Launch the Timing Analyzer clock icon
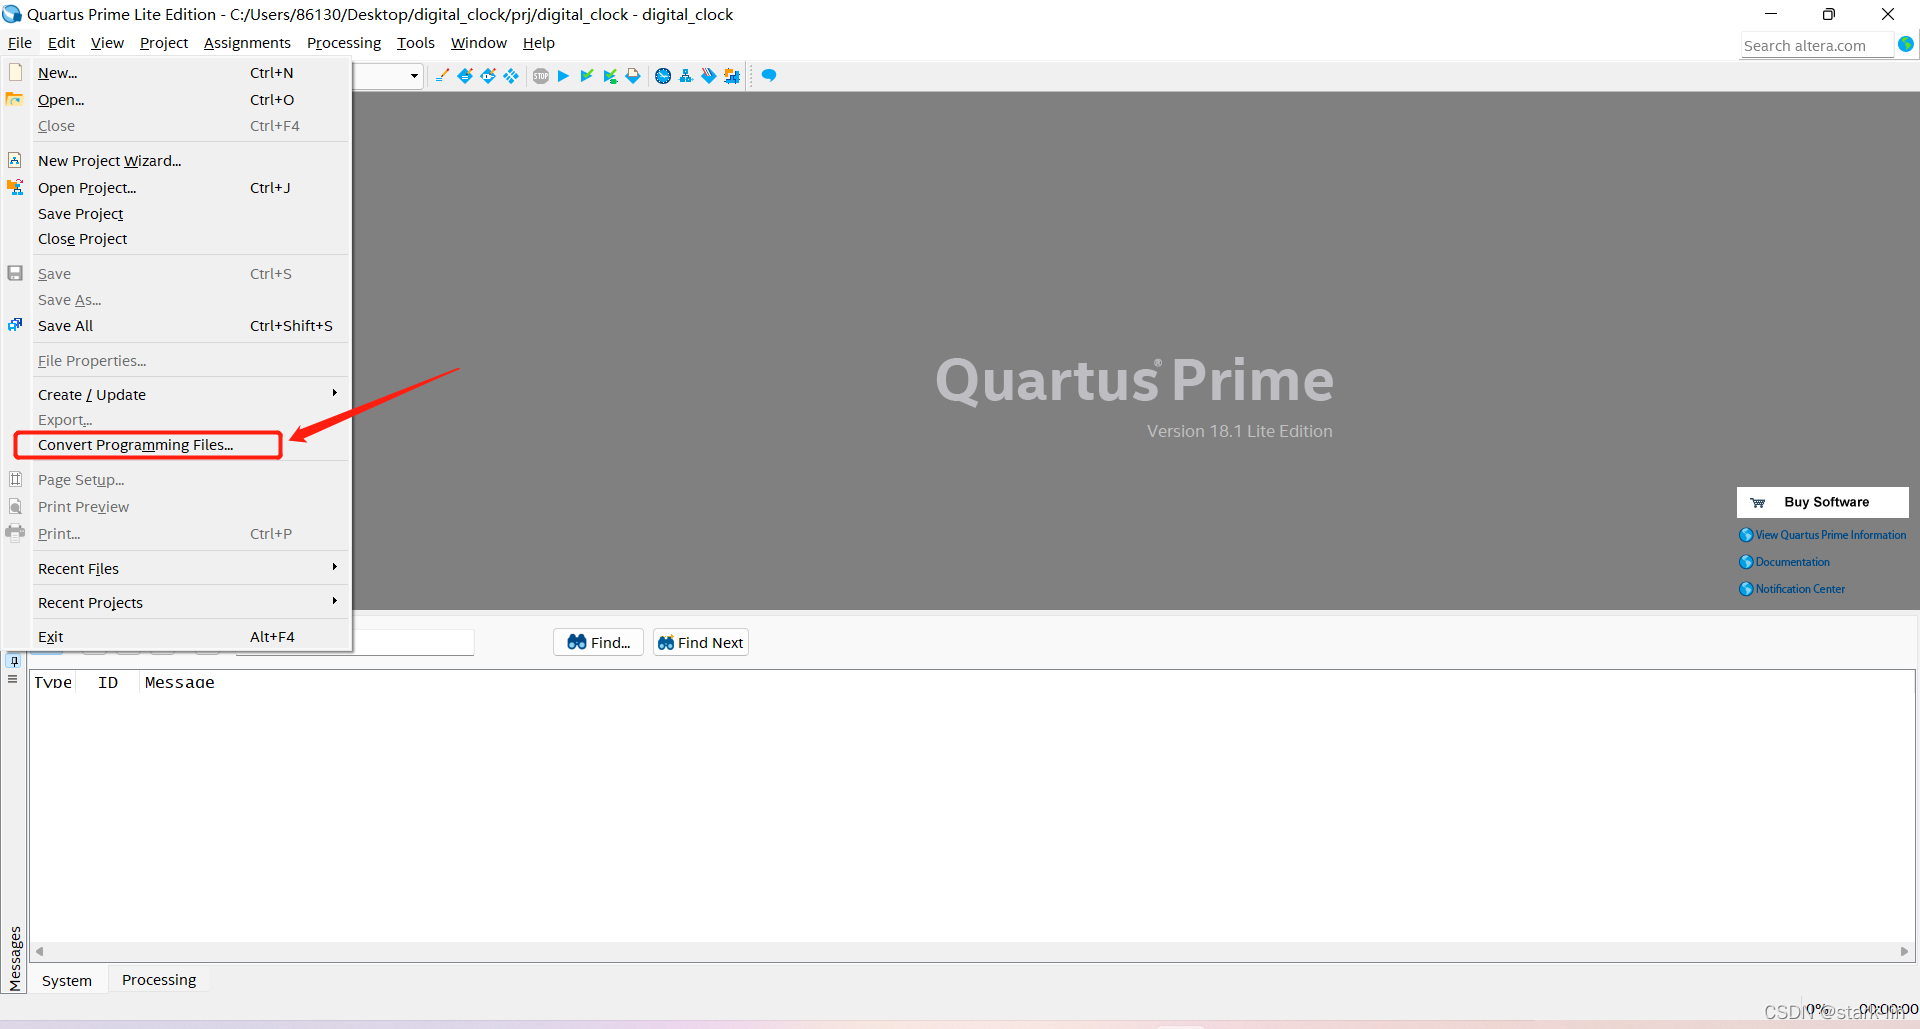The image size is (1920, 1029). [x=663, y=76]
